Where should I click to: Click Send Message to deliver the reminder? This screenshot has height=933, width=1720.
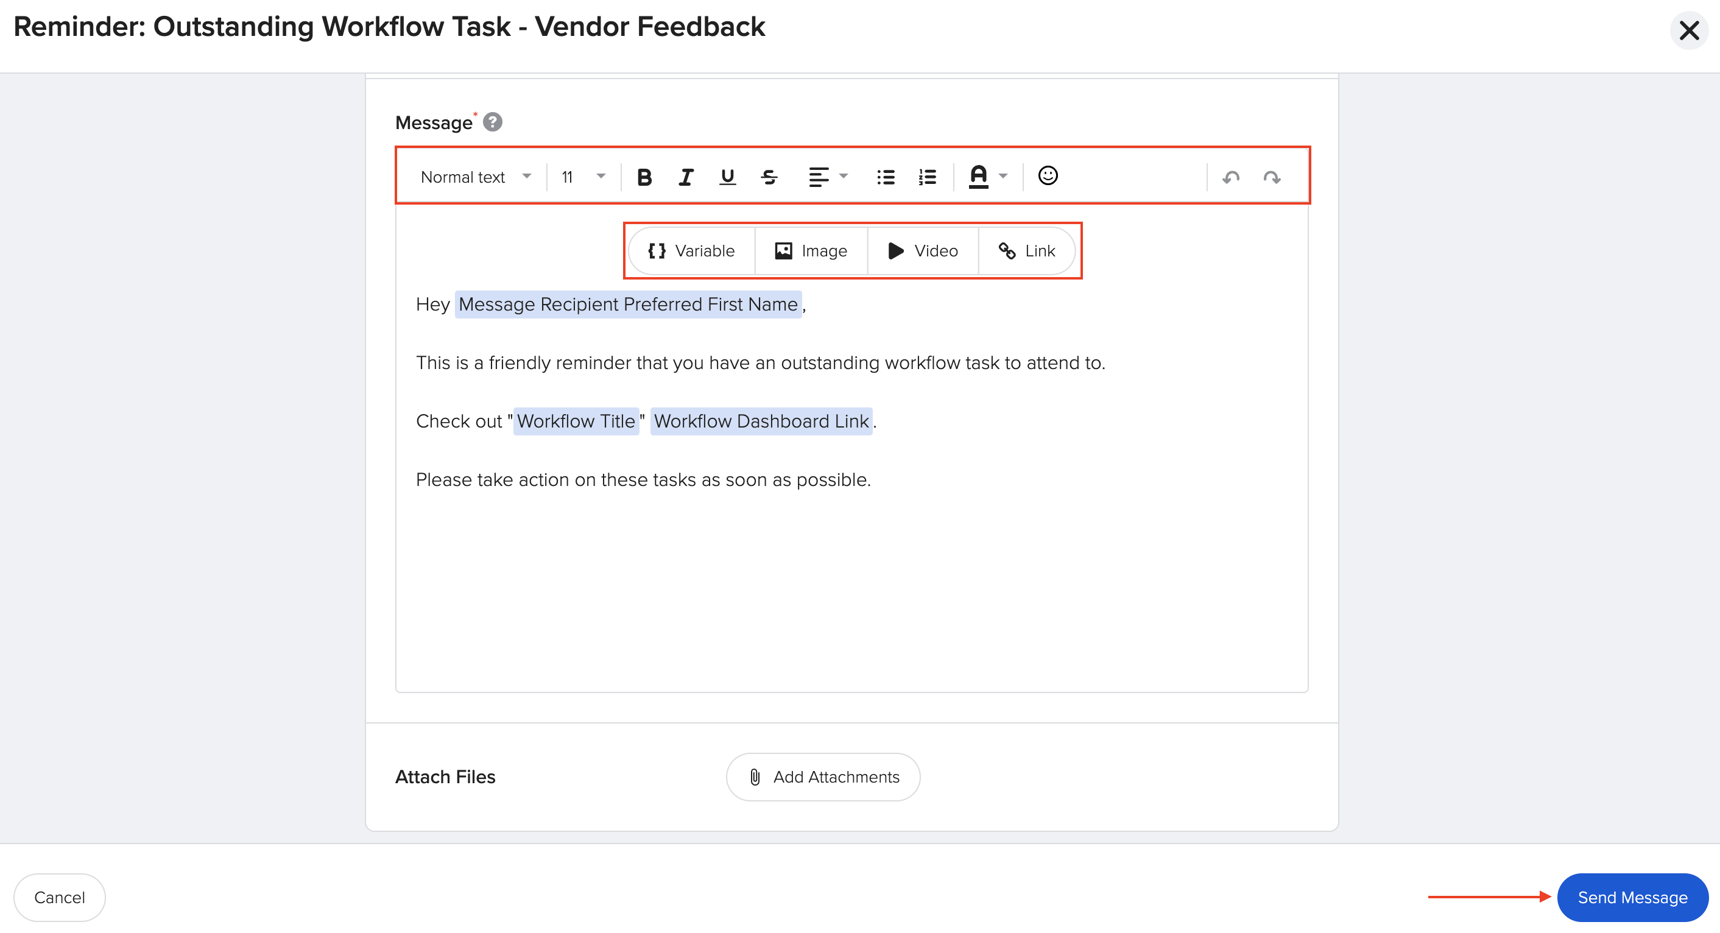coord(1632,897)
